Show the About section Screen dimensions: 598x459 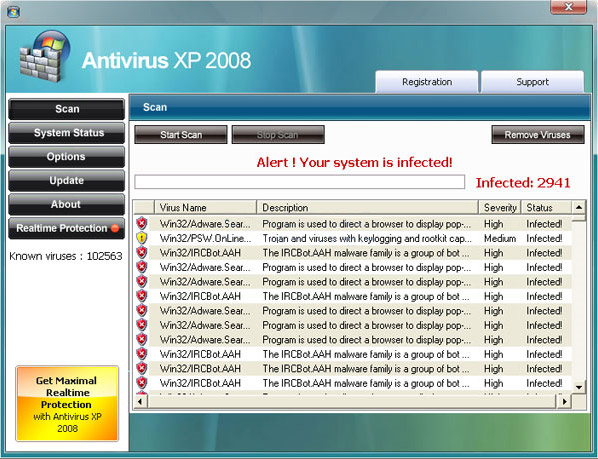67,204
